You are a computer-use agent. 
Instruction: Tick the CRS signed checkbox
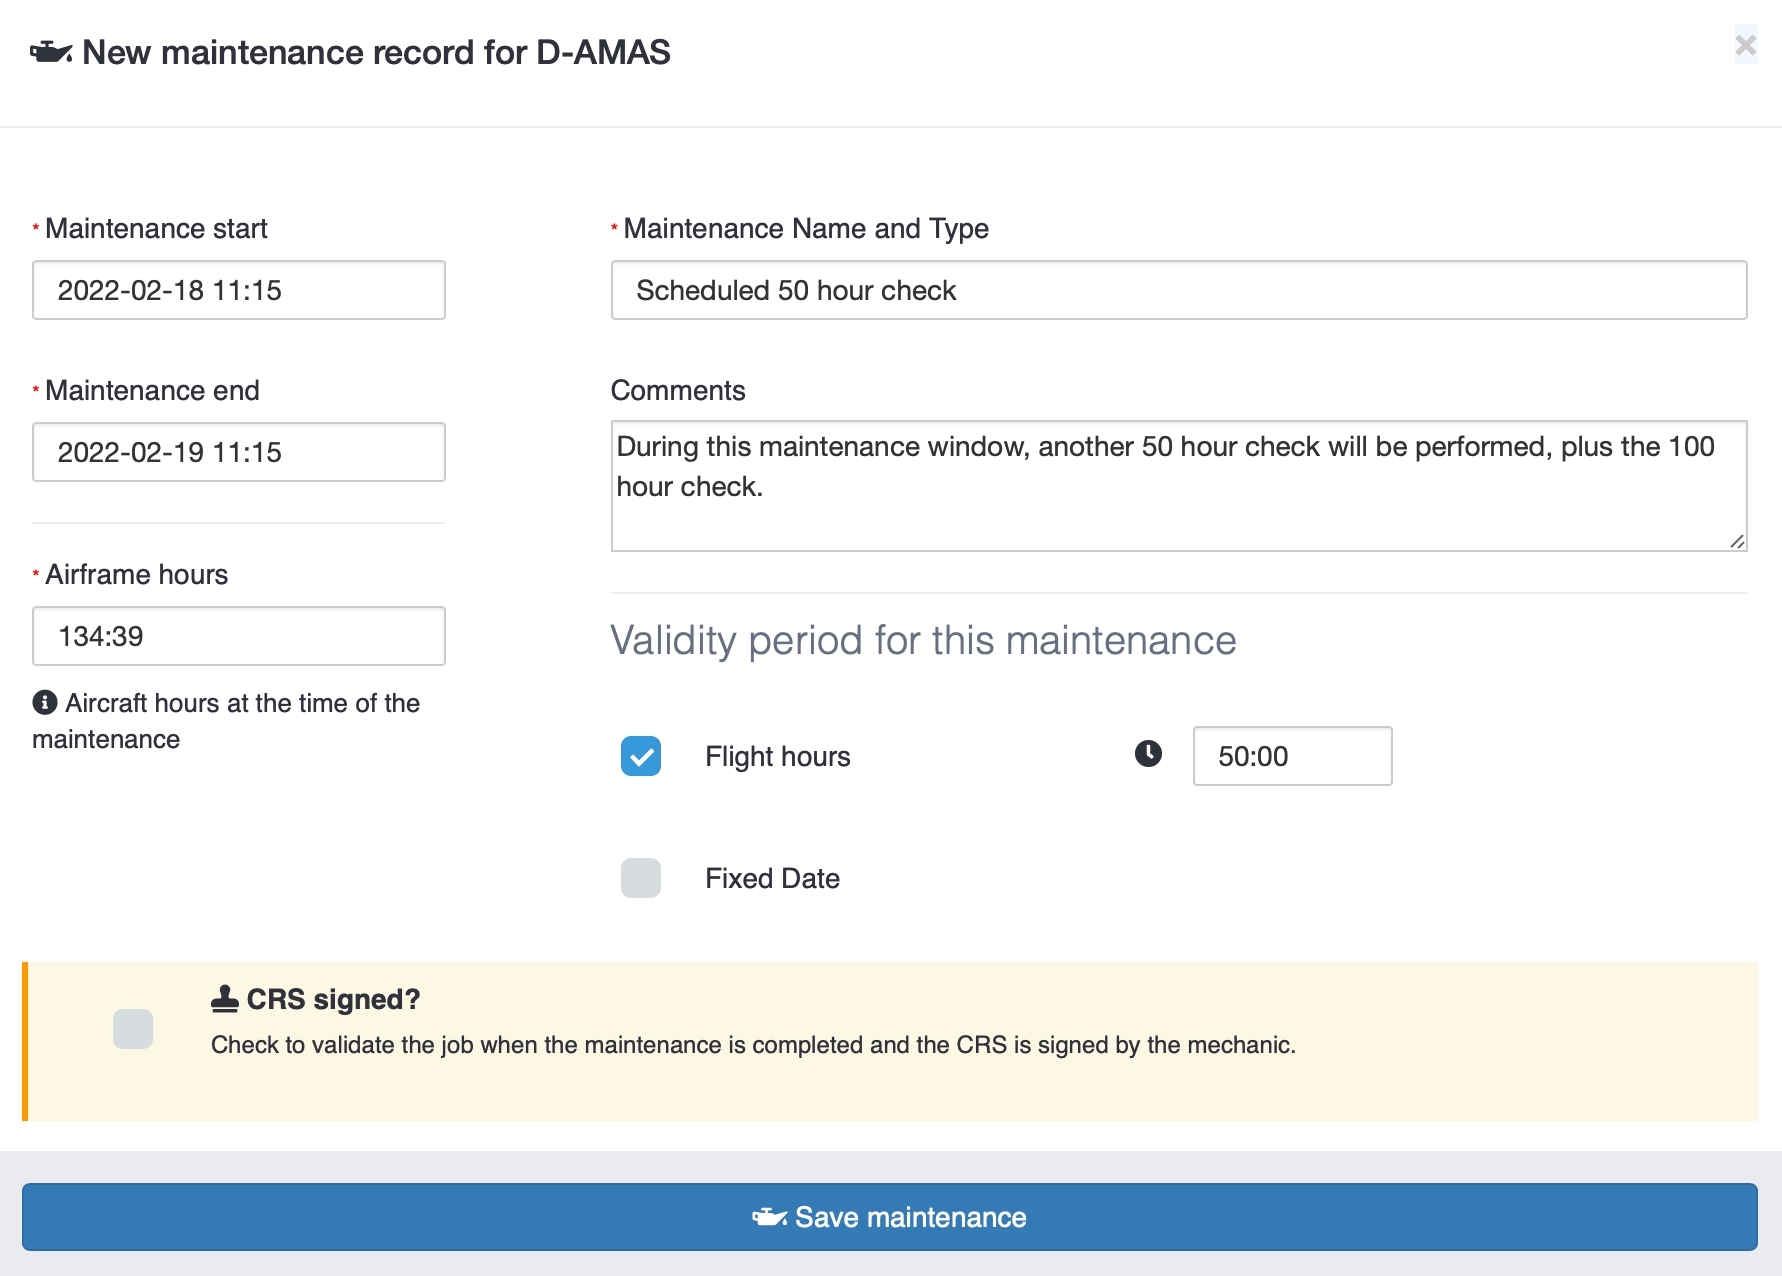(x=133, y=1029)
